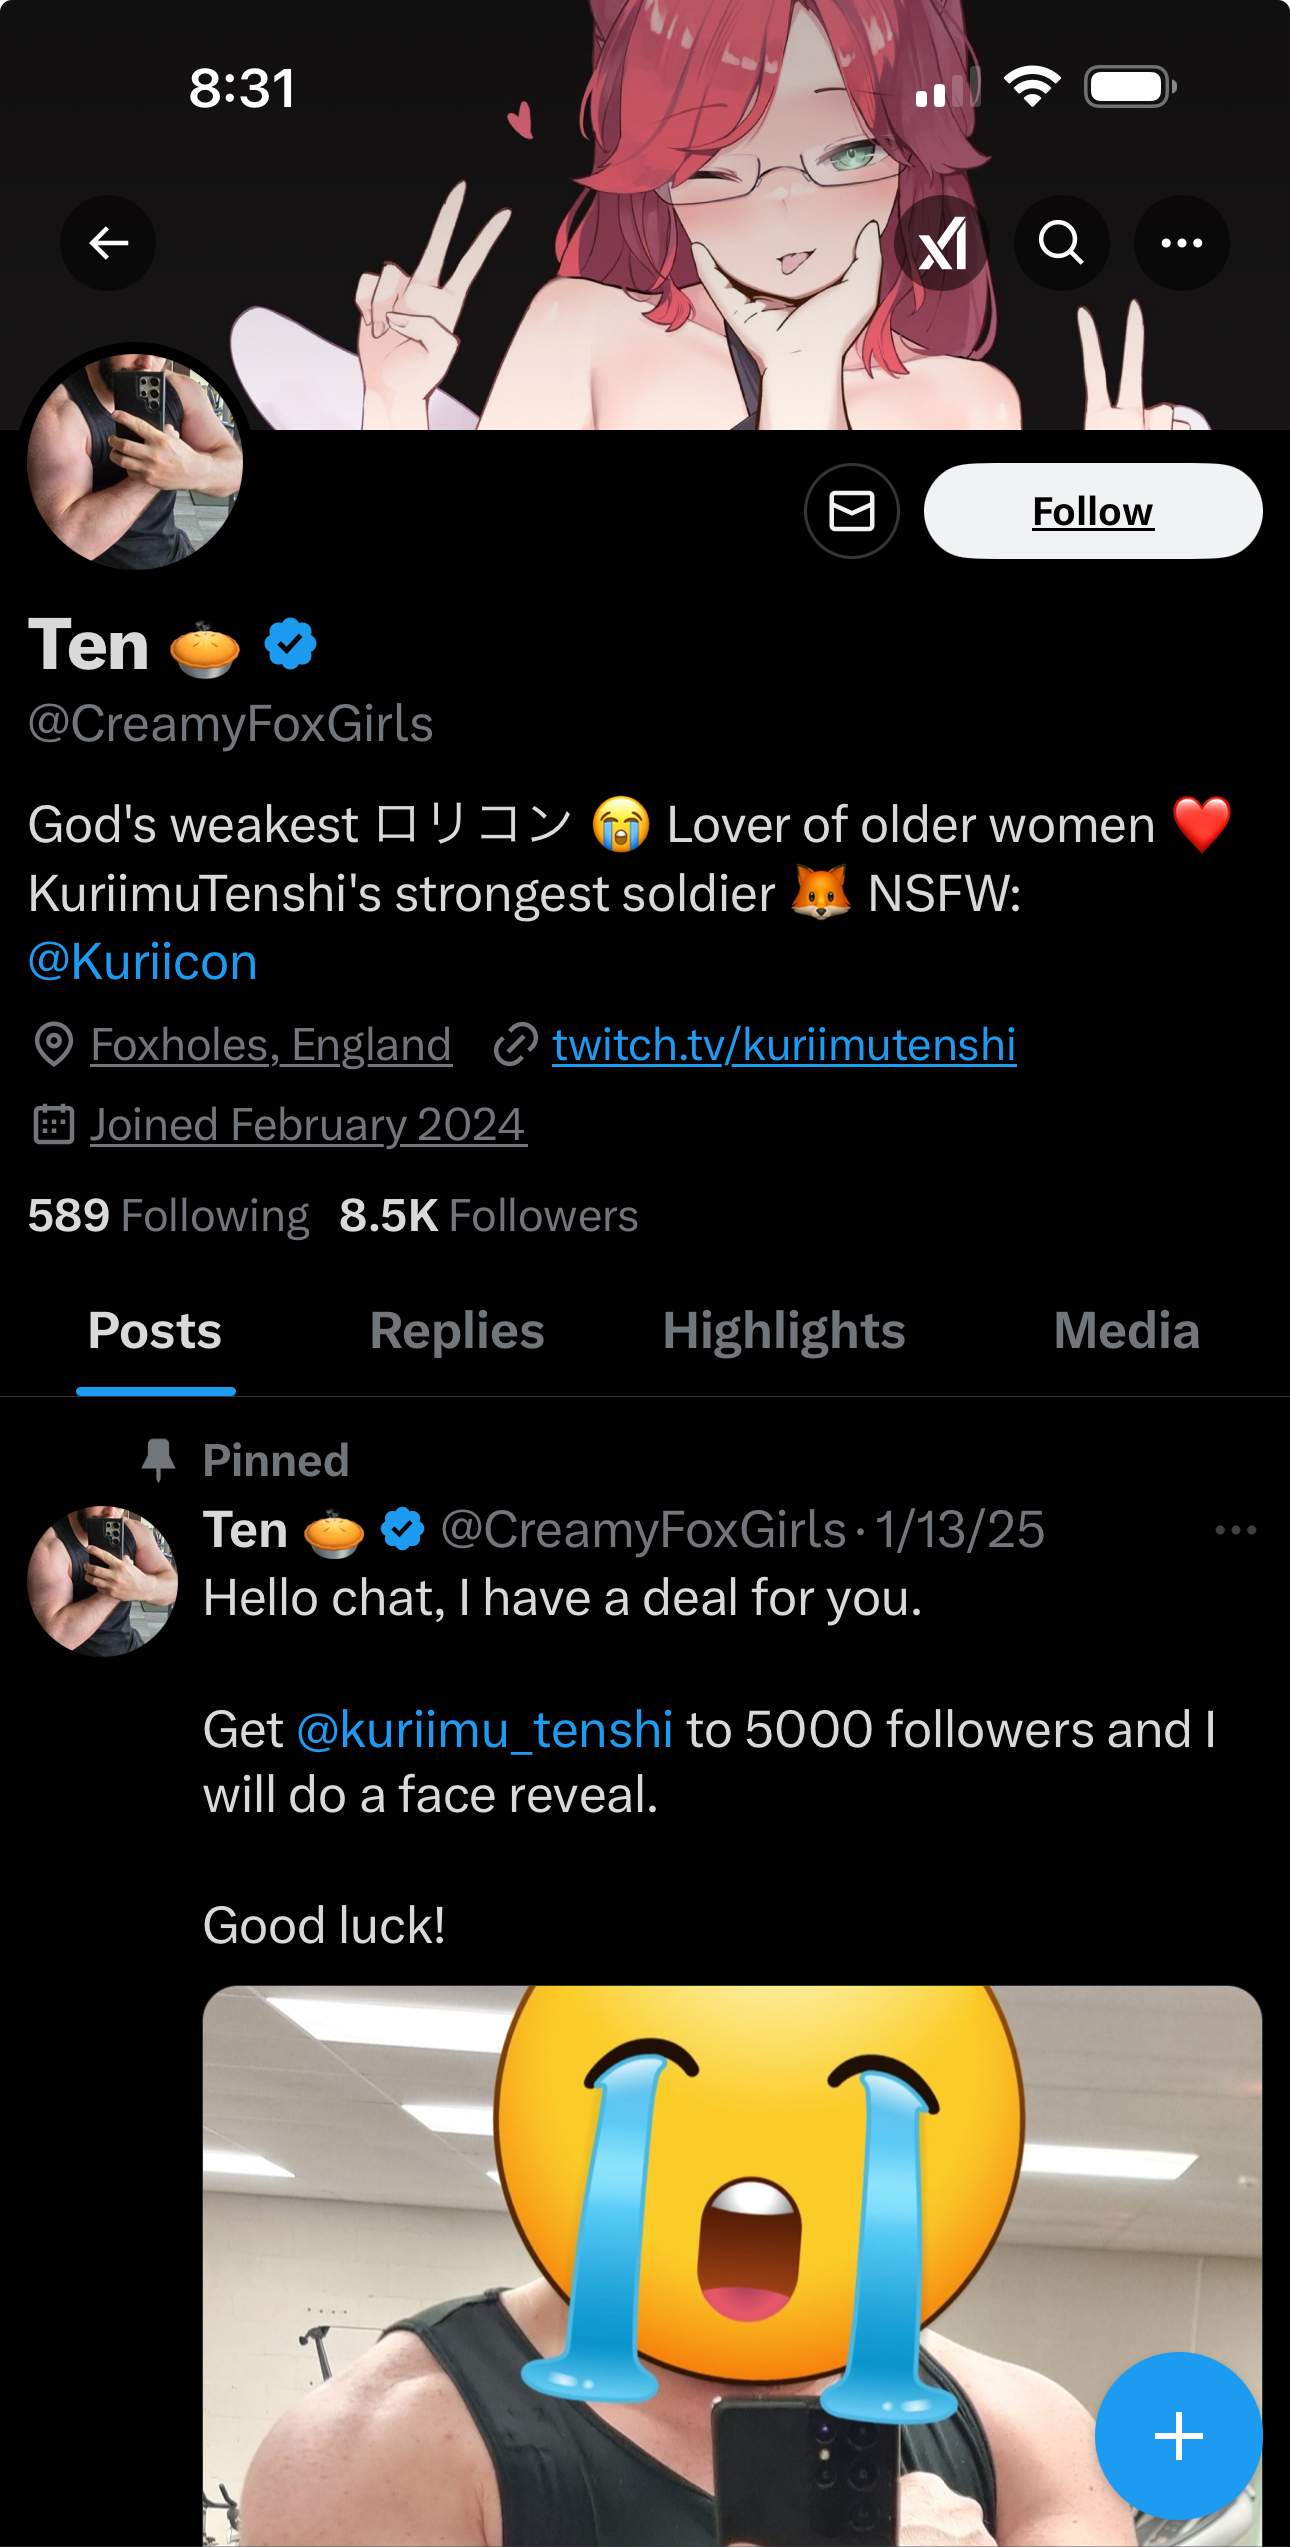
Task: Tap the back arrow button
Action: 108,243
